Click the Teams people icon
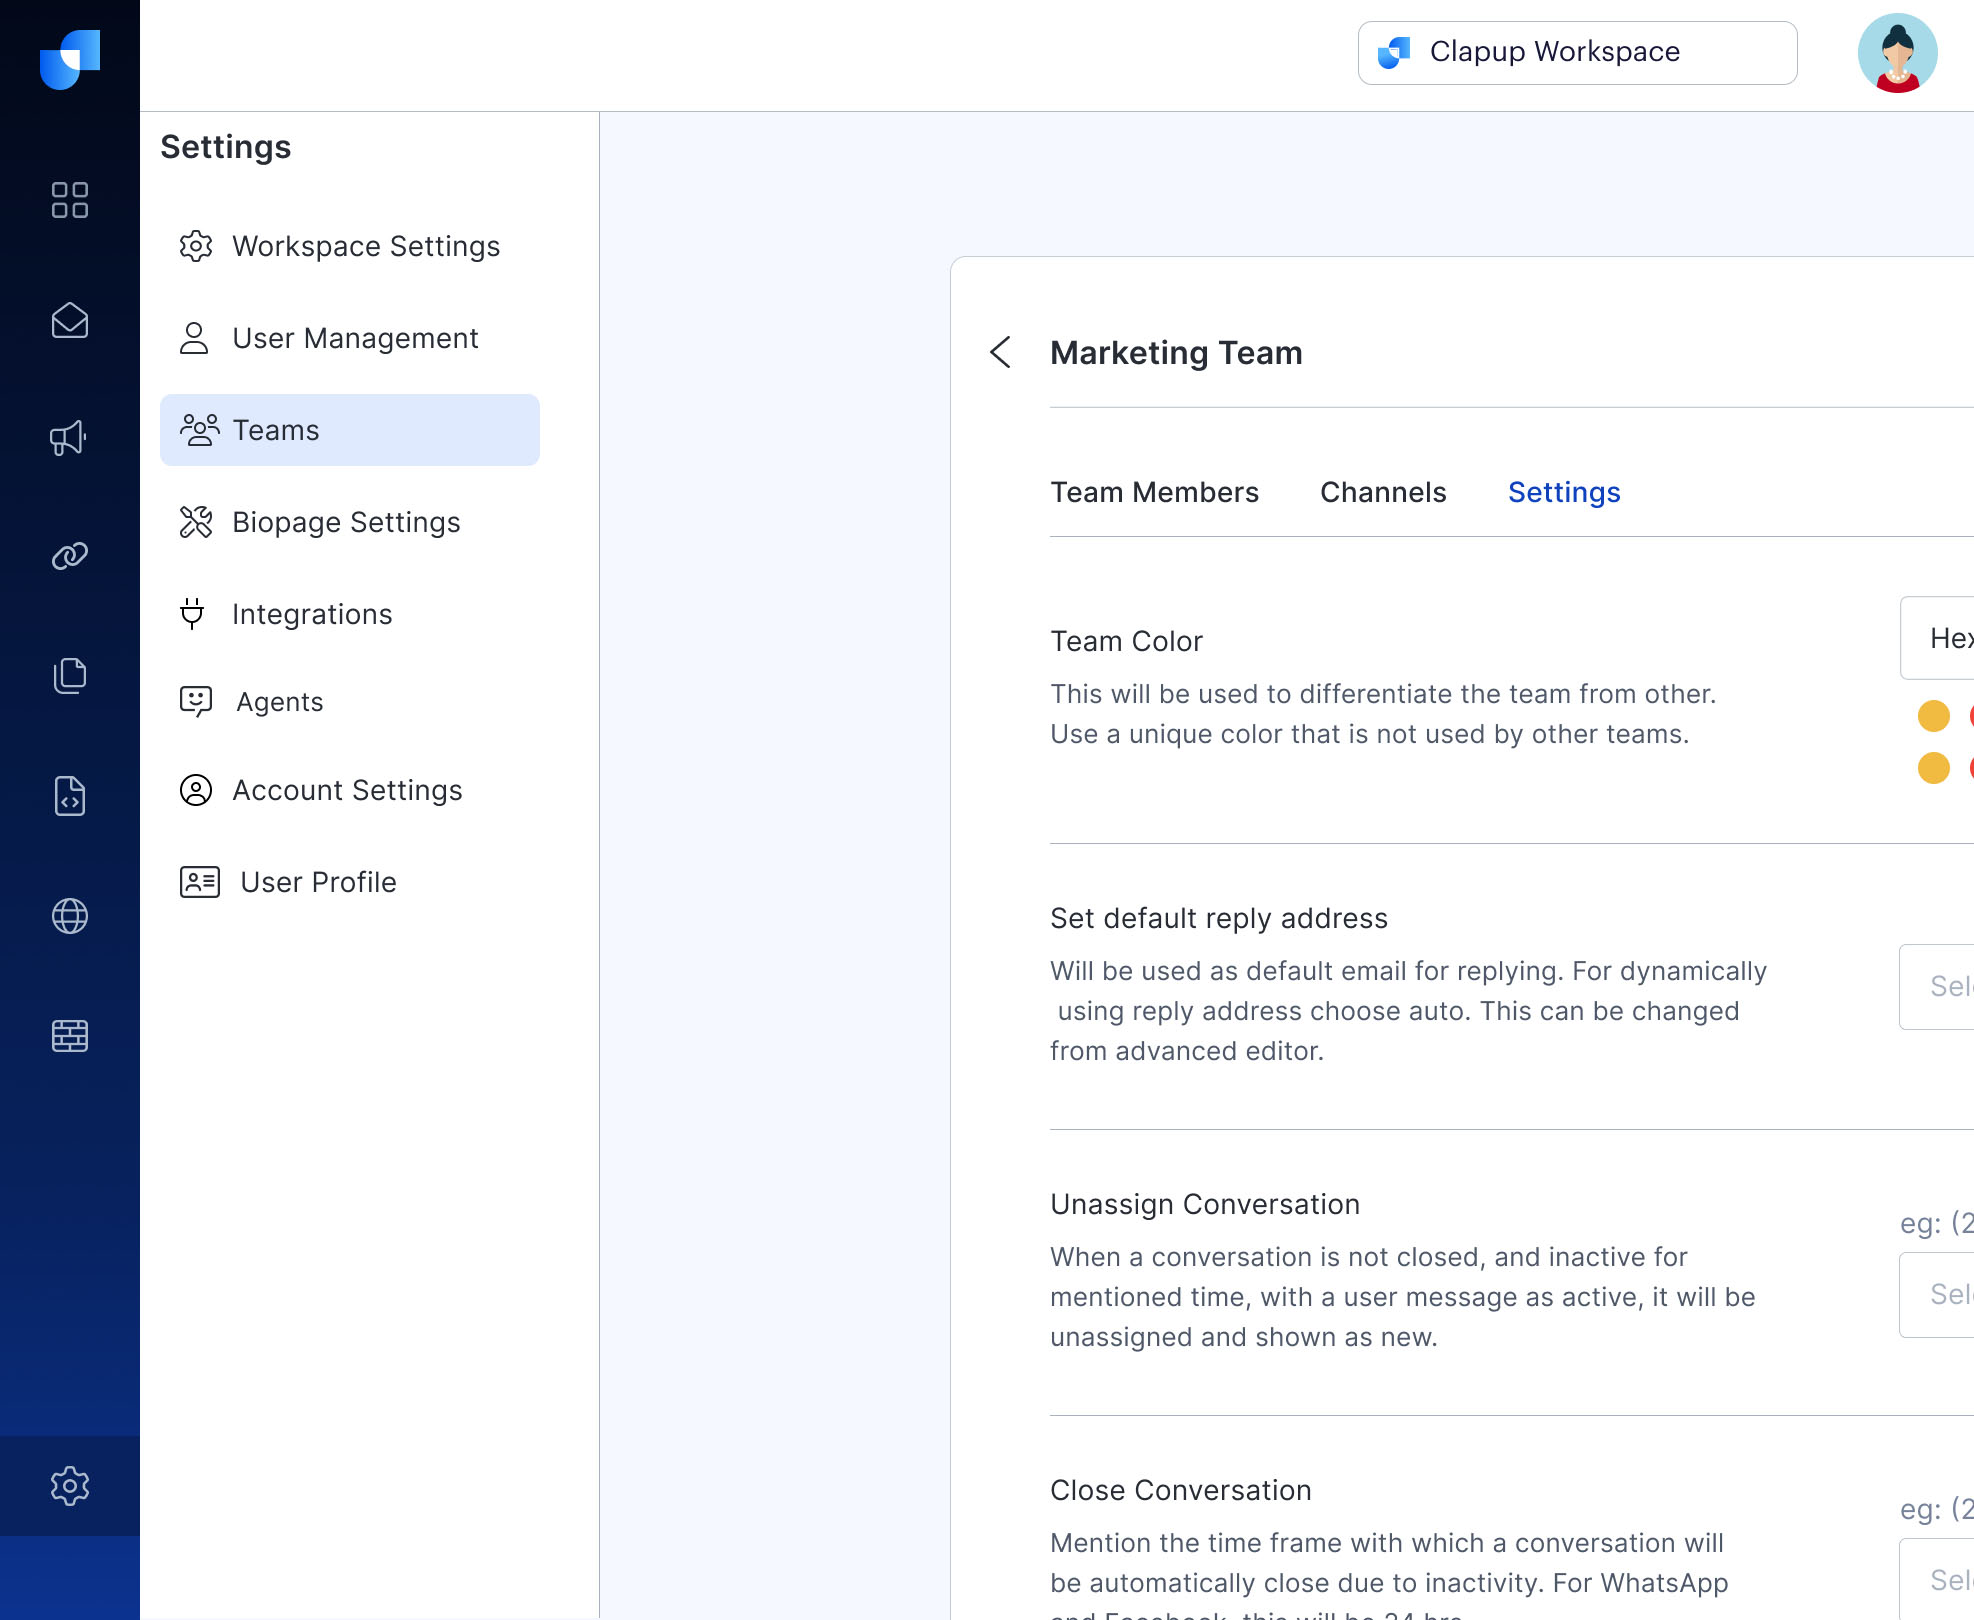 tap(199, 430)
